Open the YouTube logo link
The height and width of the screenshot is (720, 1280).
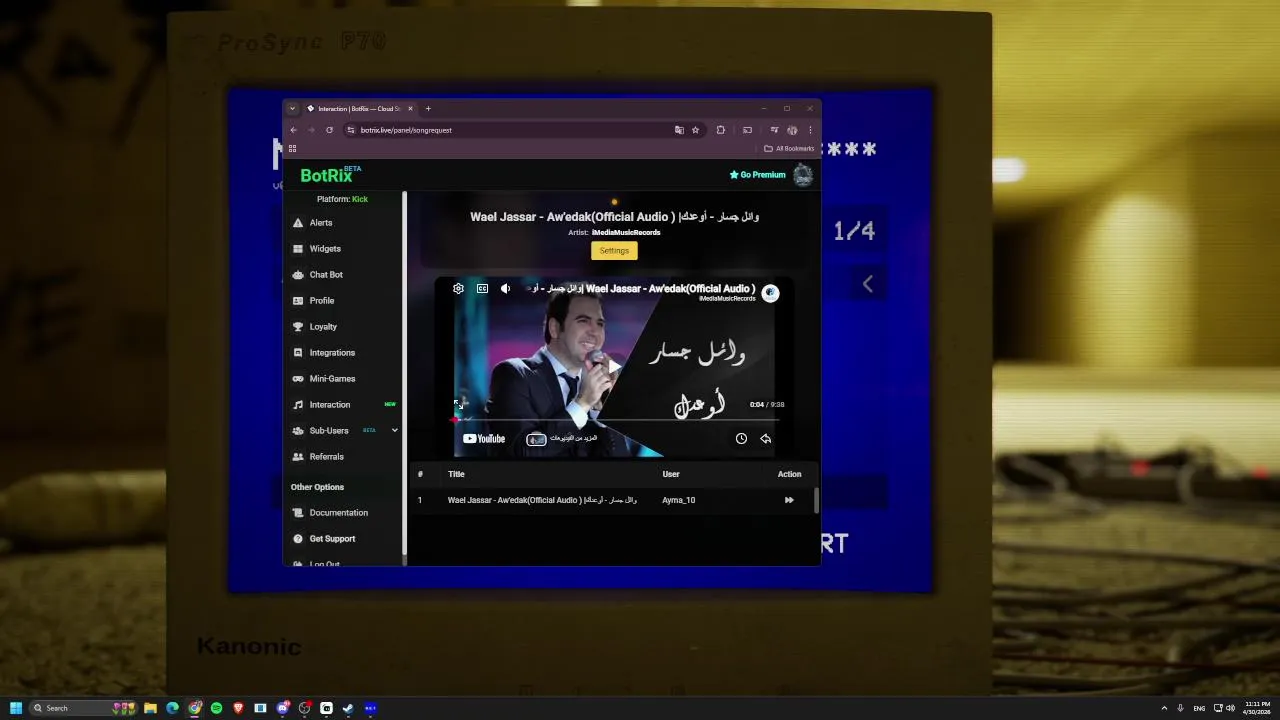(x=484, y=438)
